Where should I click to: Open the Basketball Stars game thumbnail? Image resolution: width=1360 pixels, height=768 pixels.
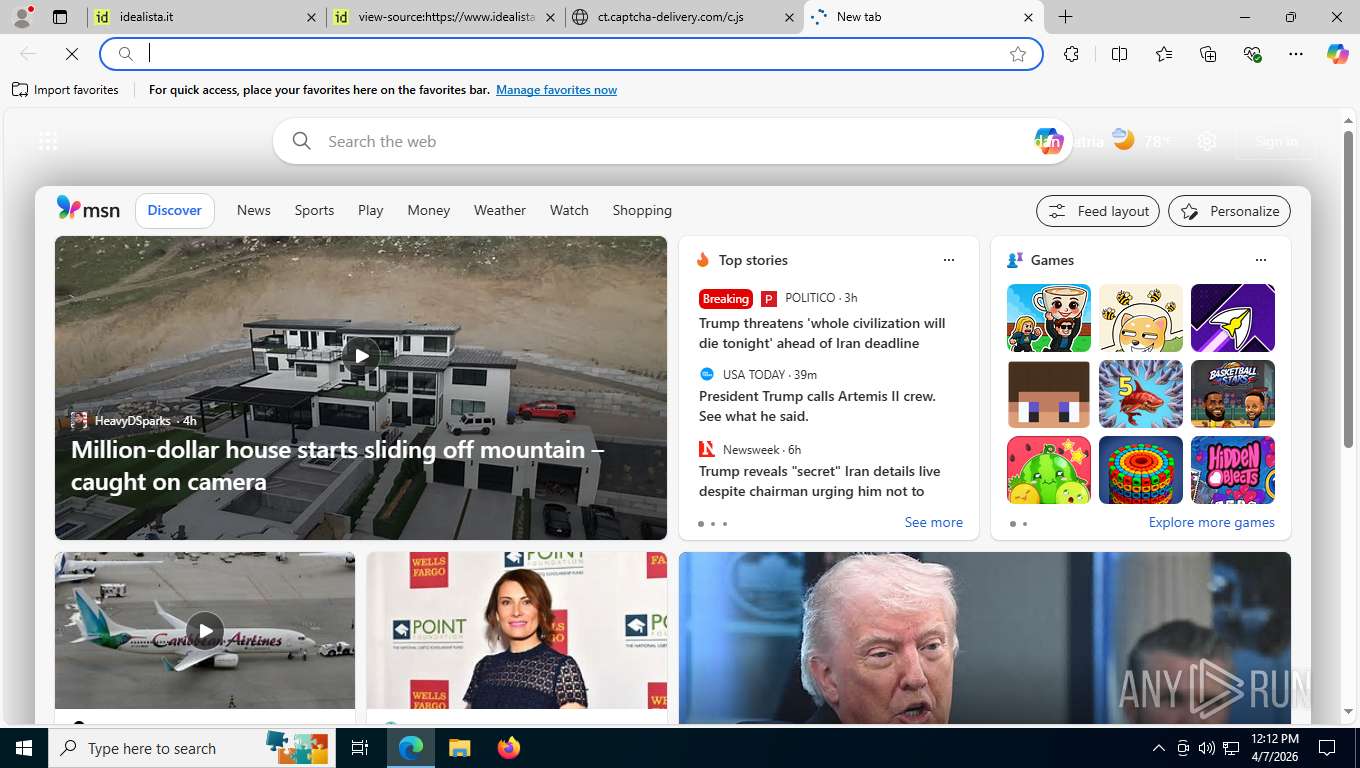point(1232,394)
